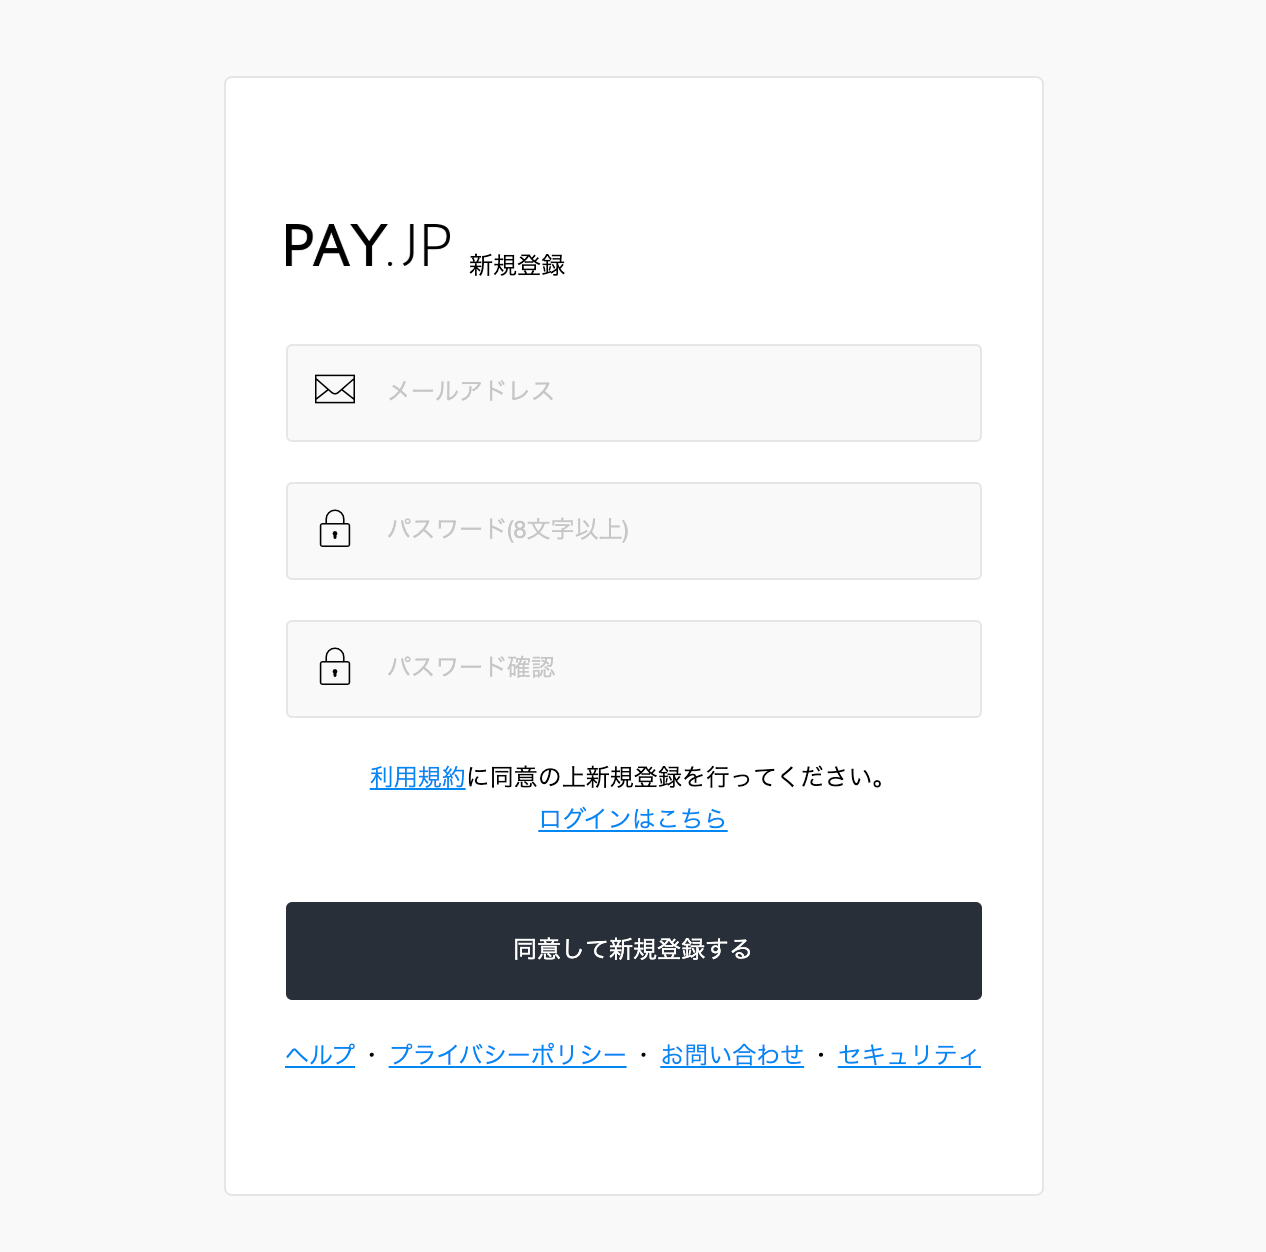Image resolution: width=1266 pixels, height=1252 pixels.
Task: Click the に同意の上新規登録を行ってください text
Action: tap(678, 777)
